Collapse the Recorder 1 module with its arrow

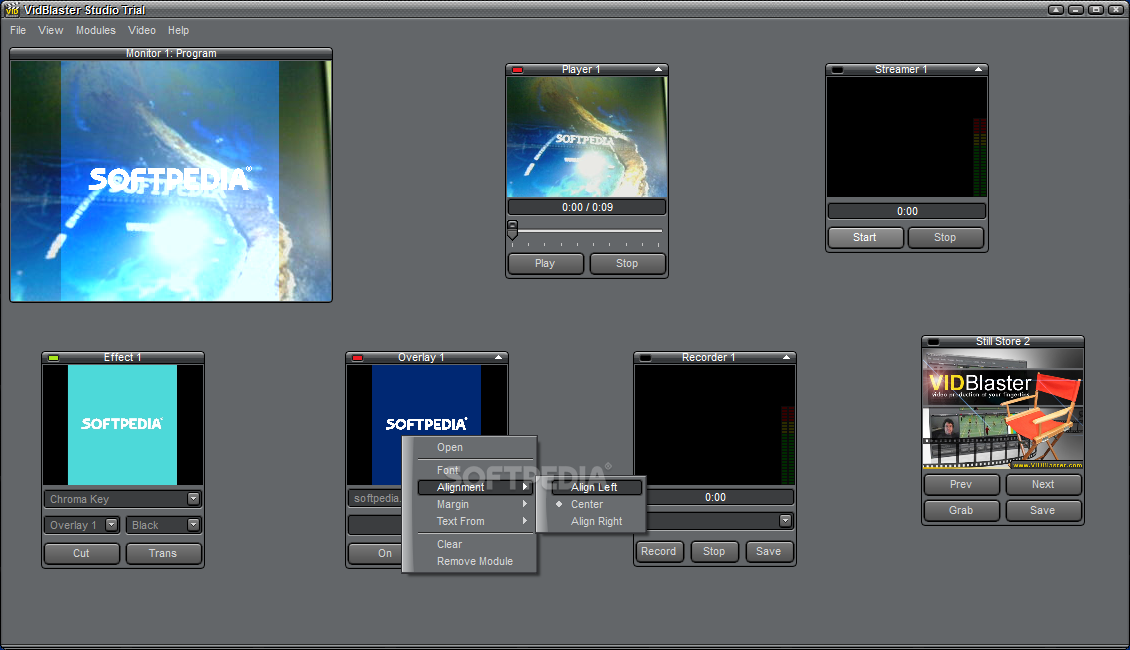tap(786, 357)
